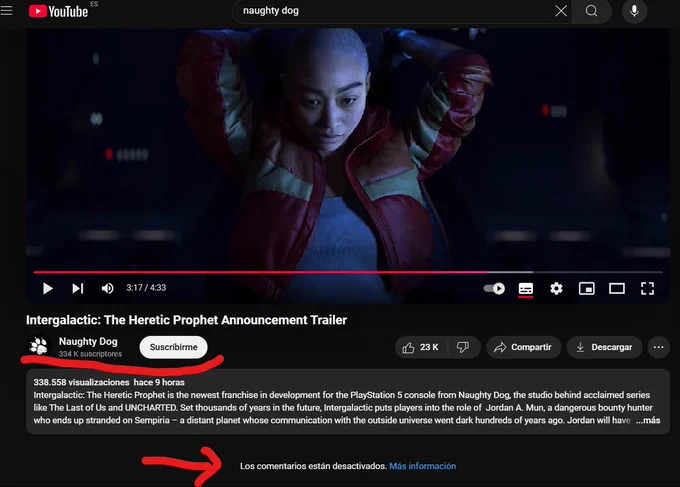Like the video with 23 K
Image resolution: width=680 pixels, height=487 pixels.
pyautogui.click(x=421, y=347)
